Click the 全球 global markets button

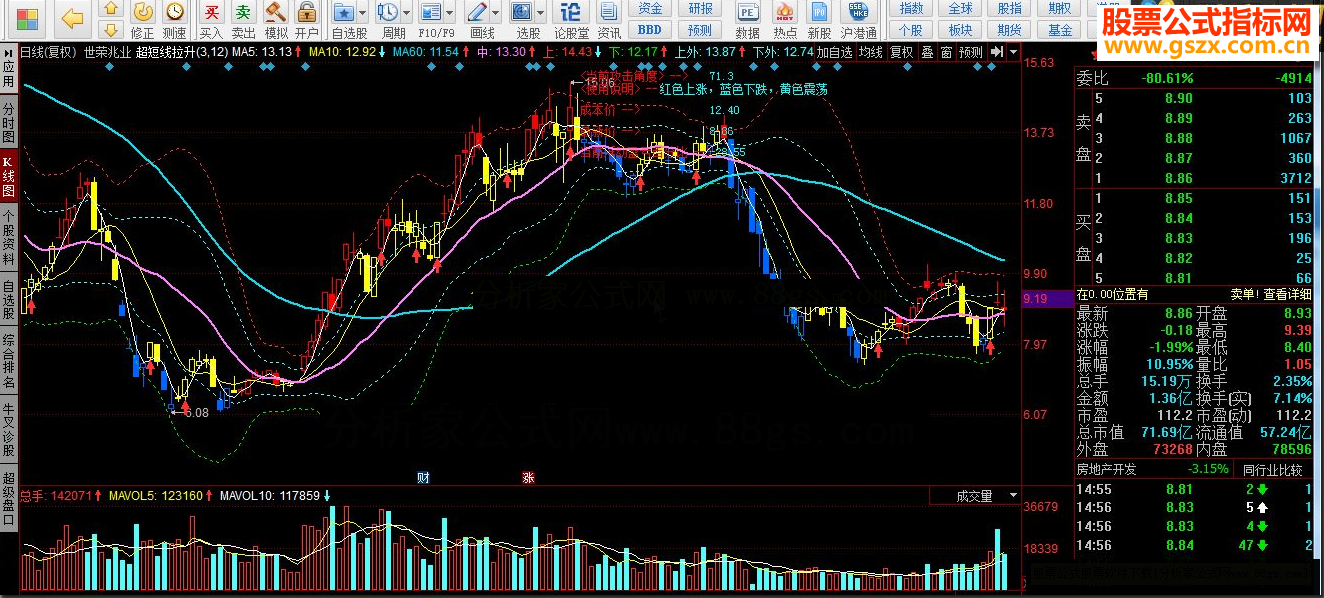click(960, 9)
